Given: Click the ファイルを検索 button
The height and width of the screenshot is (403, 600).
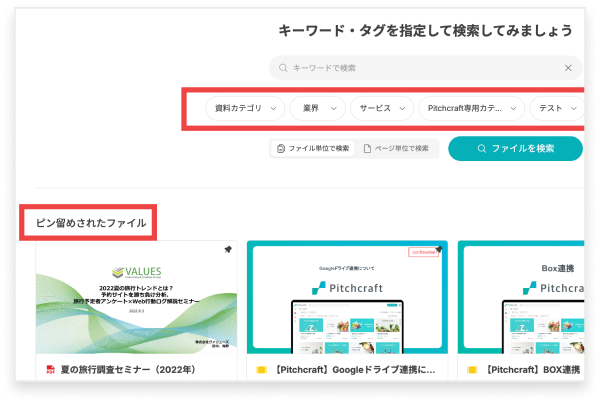Looking at the screenshot, I should tap(515, 148).
